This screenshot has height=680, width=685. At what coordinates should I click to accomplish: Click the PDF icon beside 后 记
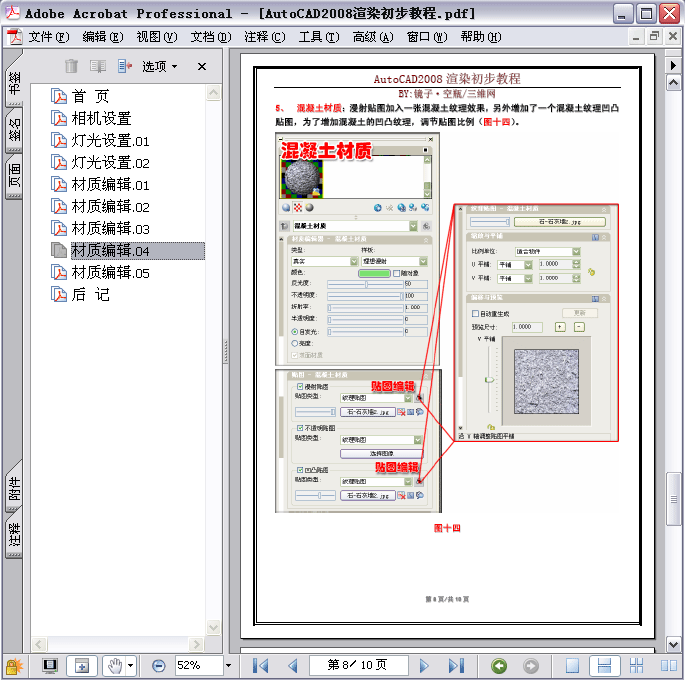(59, 295)
